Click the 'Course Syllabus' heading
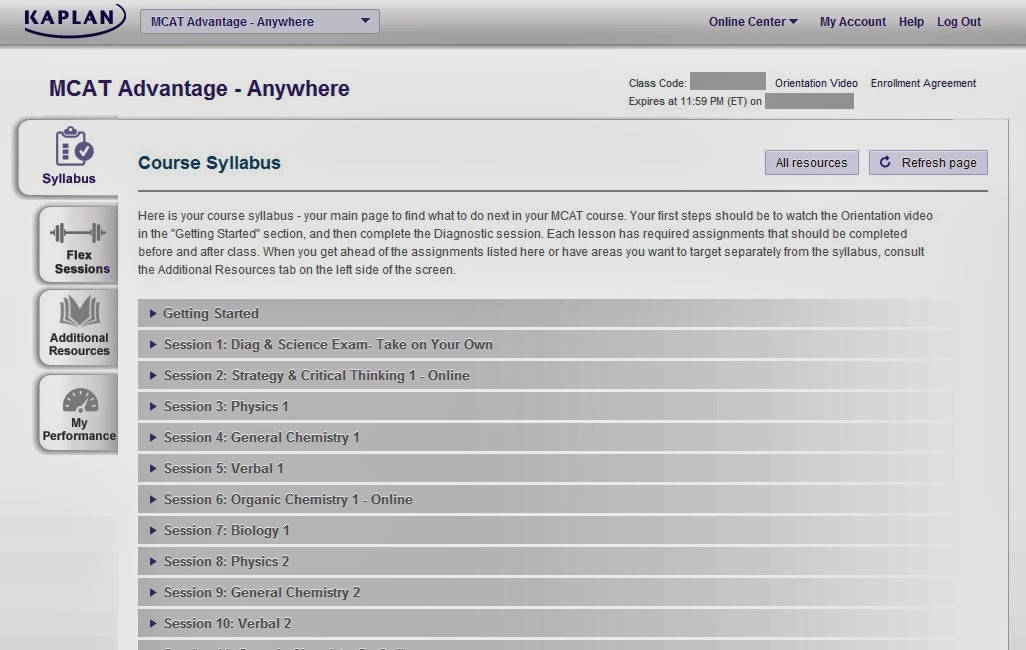The width and height of the screenshot is (1026, 650). (x=209, y=162)
